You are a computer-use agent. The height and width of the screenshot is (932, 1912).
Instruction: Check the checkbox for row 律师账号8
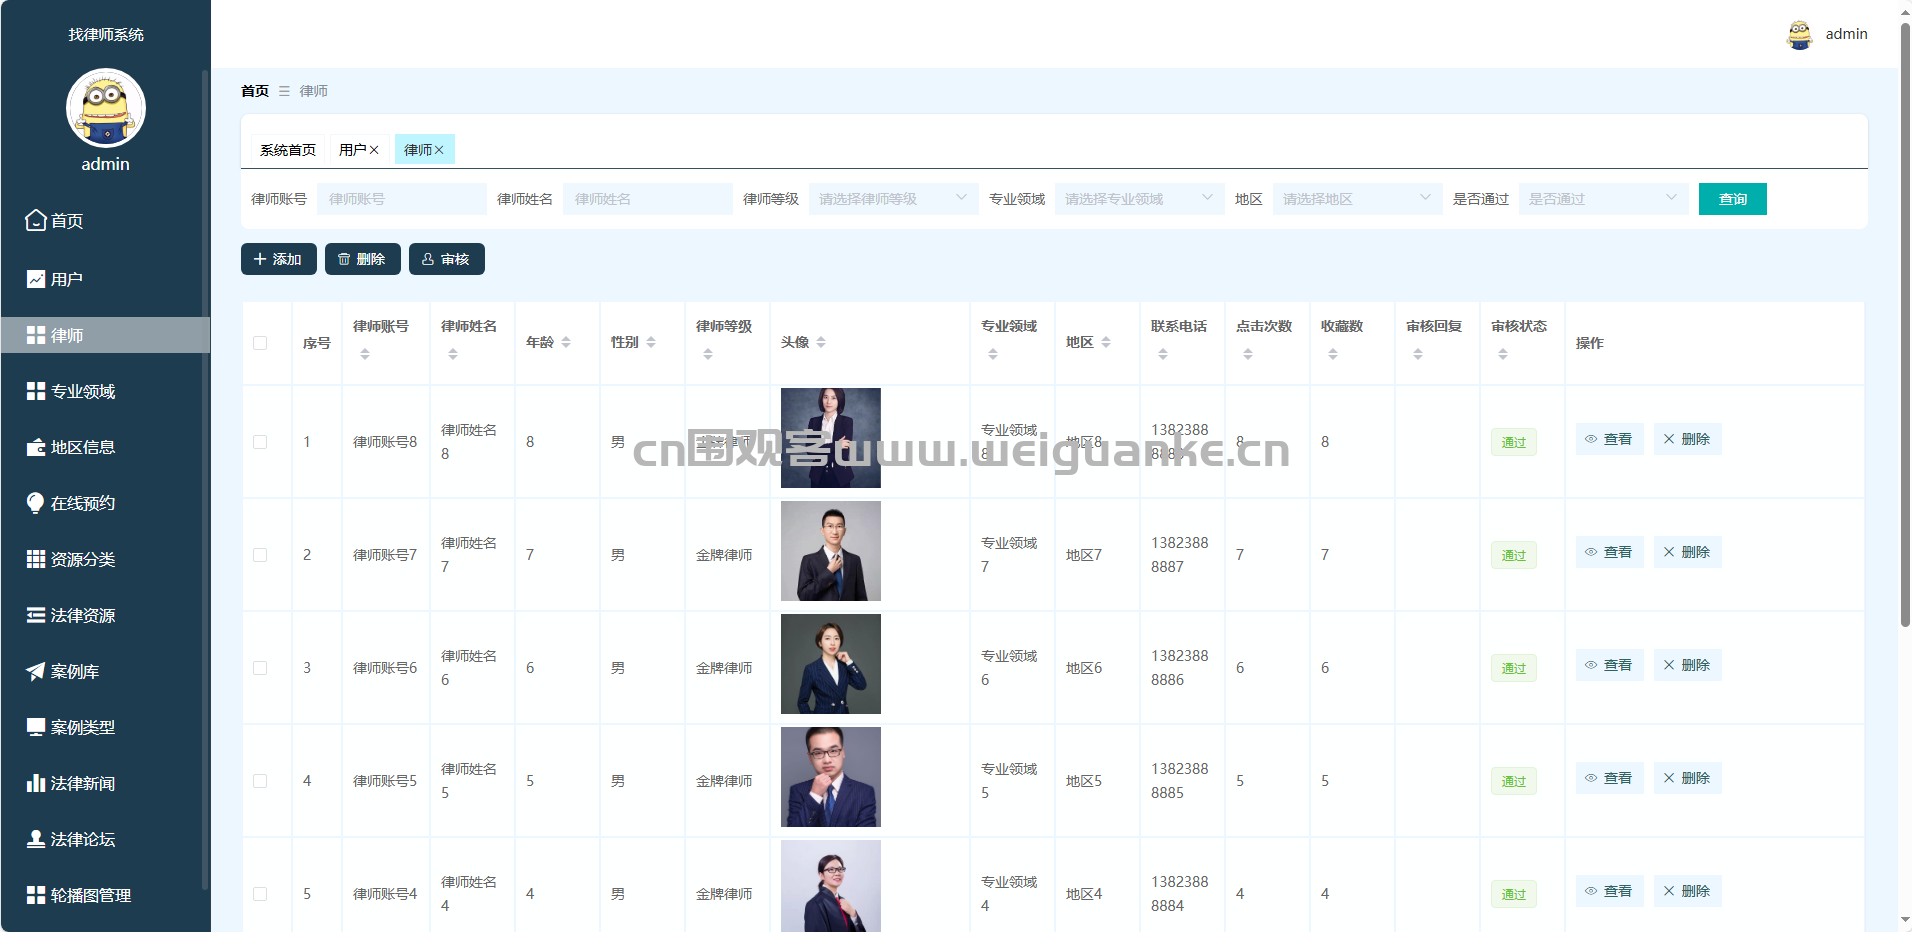point(260,442)
